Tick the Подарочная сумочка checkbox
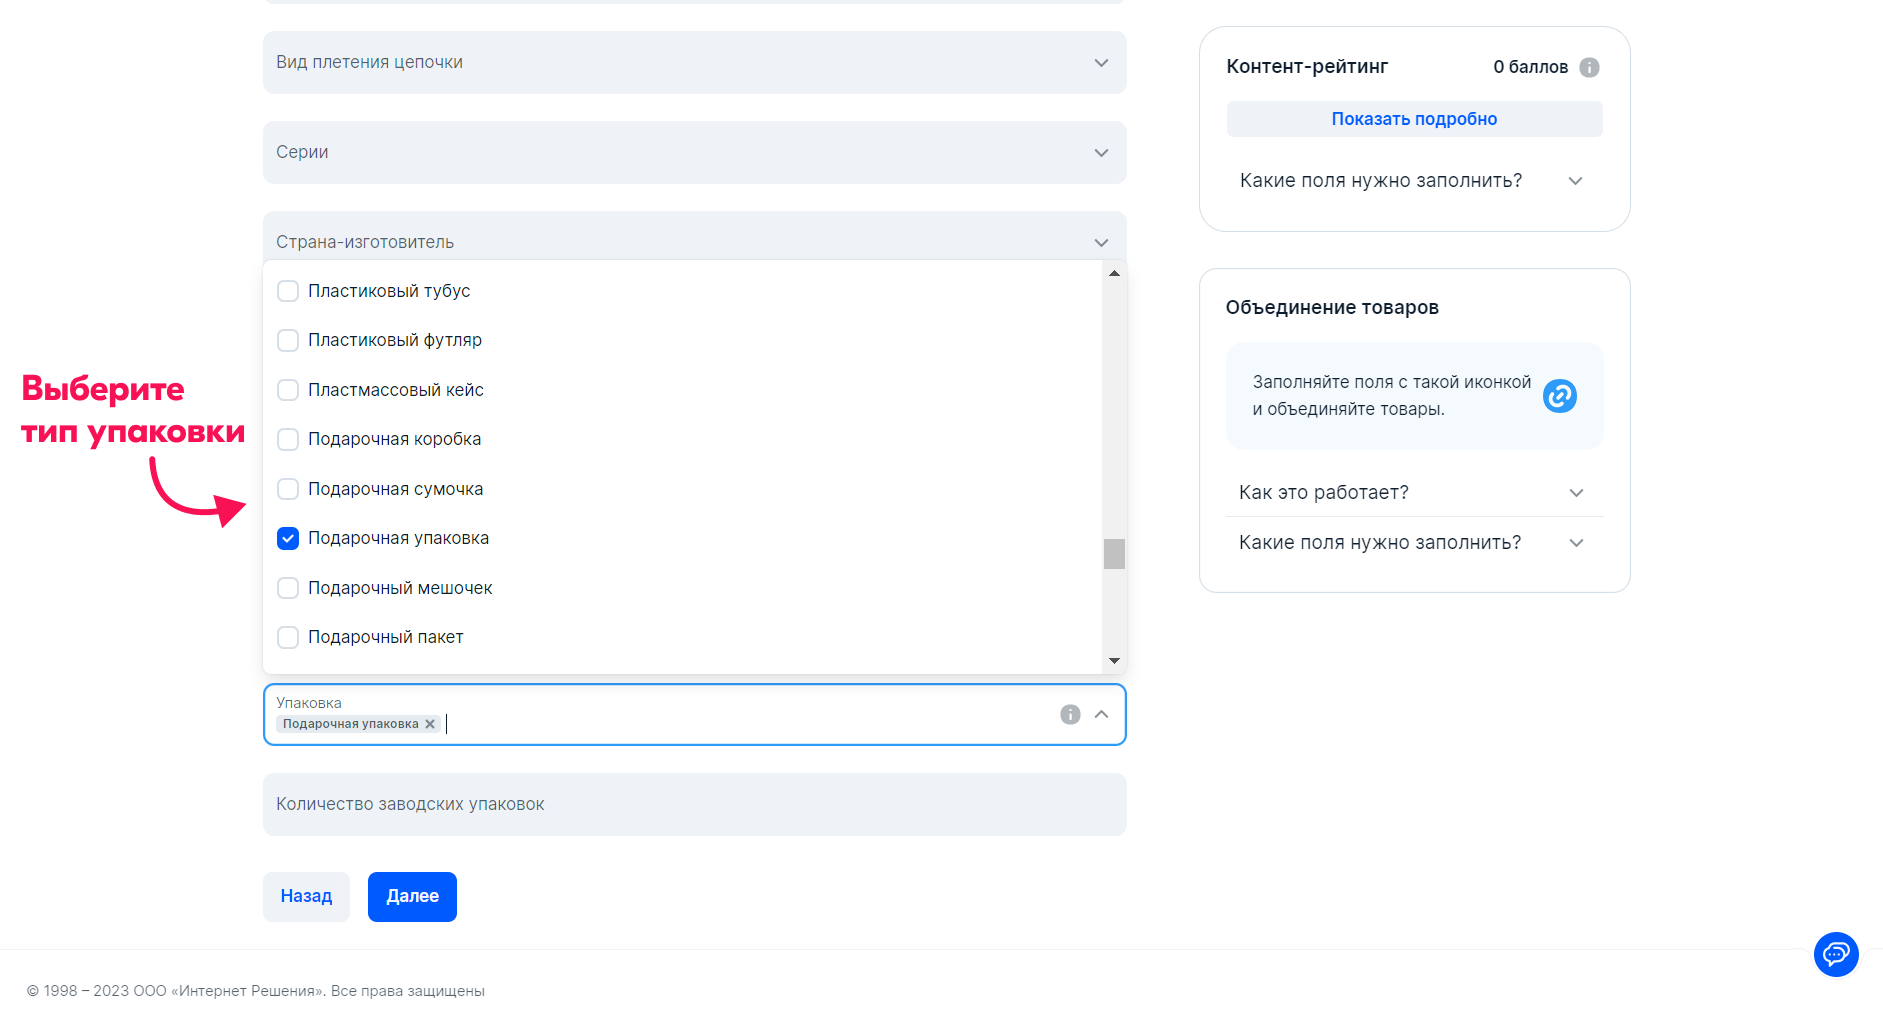Screen dimensions: 1883x1022 (288, 489)
